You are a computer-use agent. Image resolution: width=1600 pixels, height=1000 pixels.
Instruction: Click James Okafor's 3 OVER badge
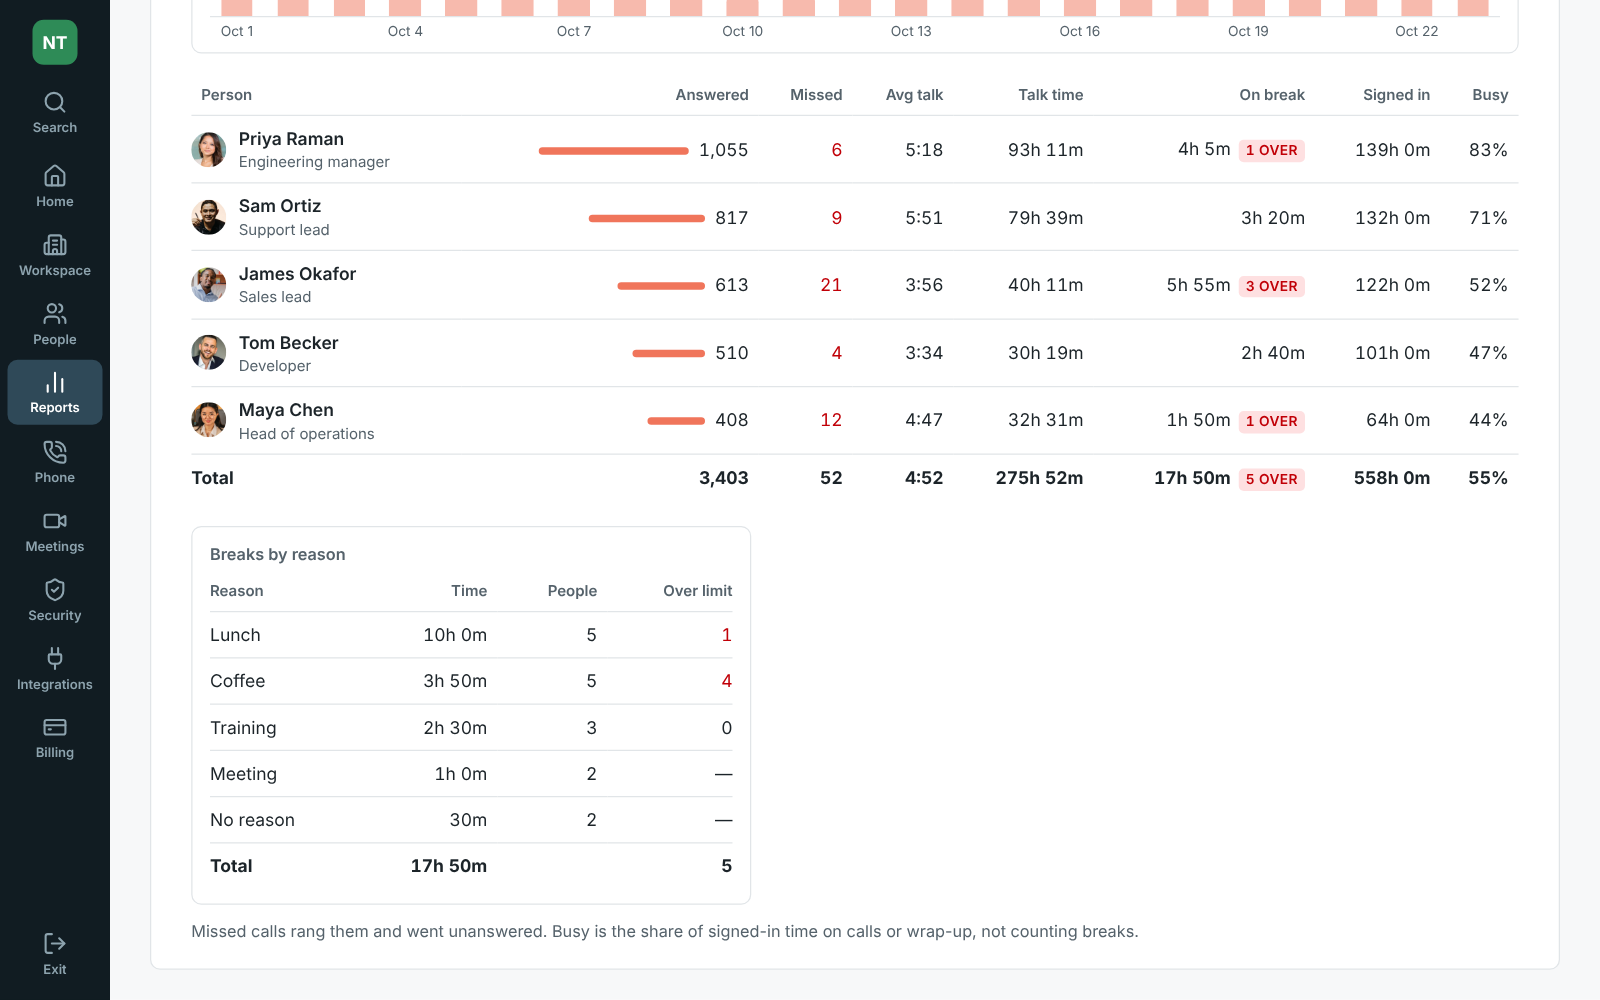pos(1272,286)
